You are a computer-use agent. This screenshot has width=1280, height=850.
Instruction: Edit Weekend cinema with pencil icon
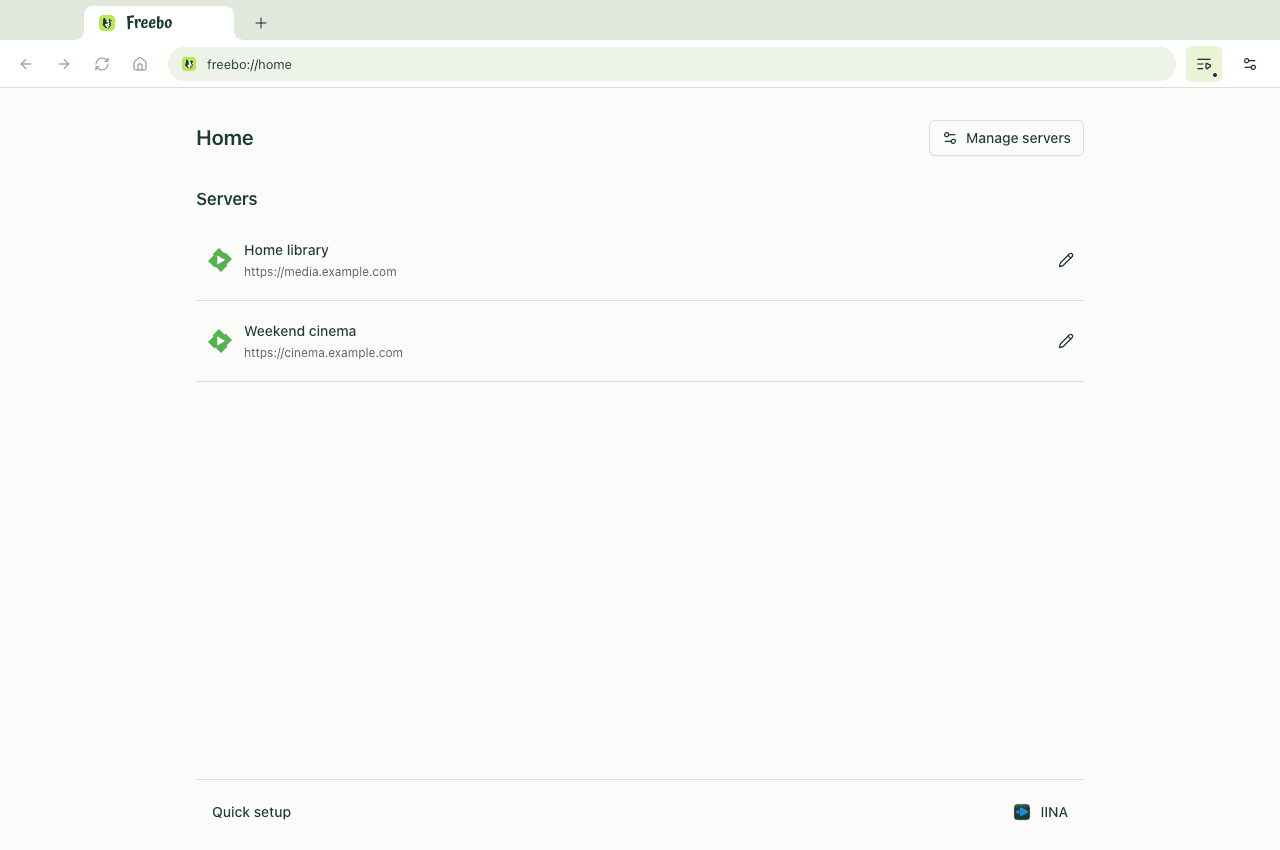click(x=1066, y=341)
